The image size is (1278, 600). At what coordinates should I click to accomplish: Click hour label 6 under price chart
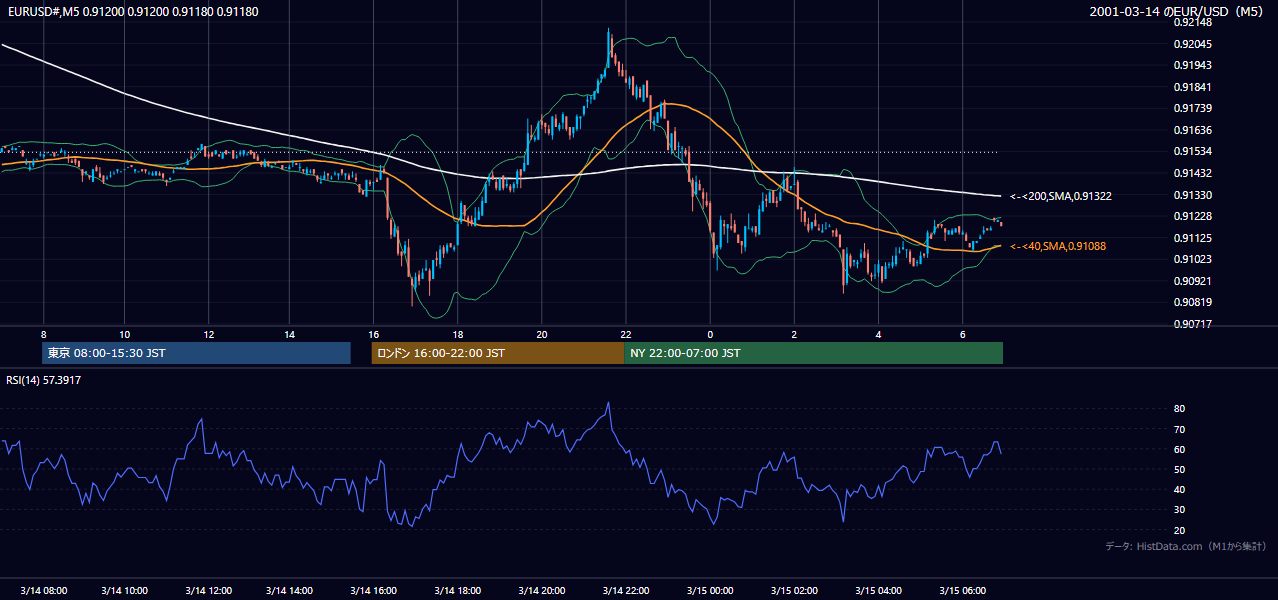(962, 334)
